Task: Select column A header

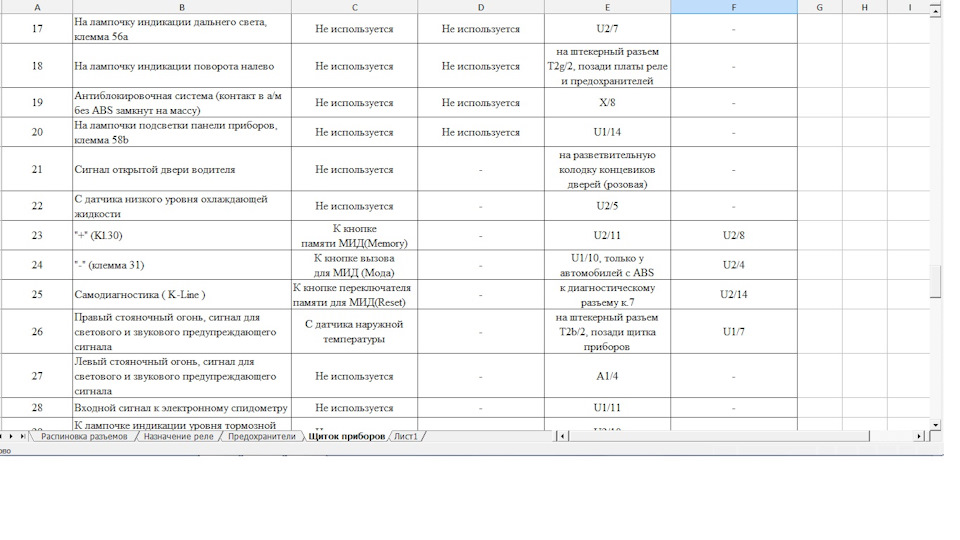Action: pyautogui.click(x=37, y=7)
